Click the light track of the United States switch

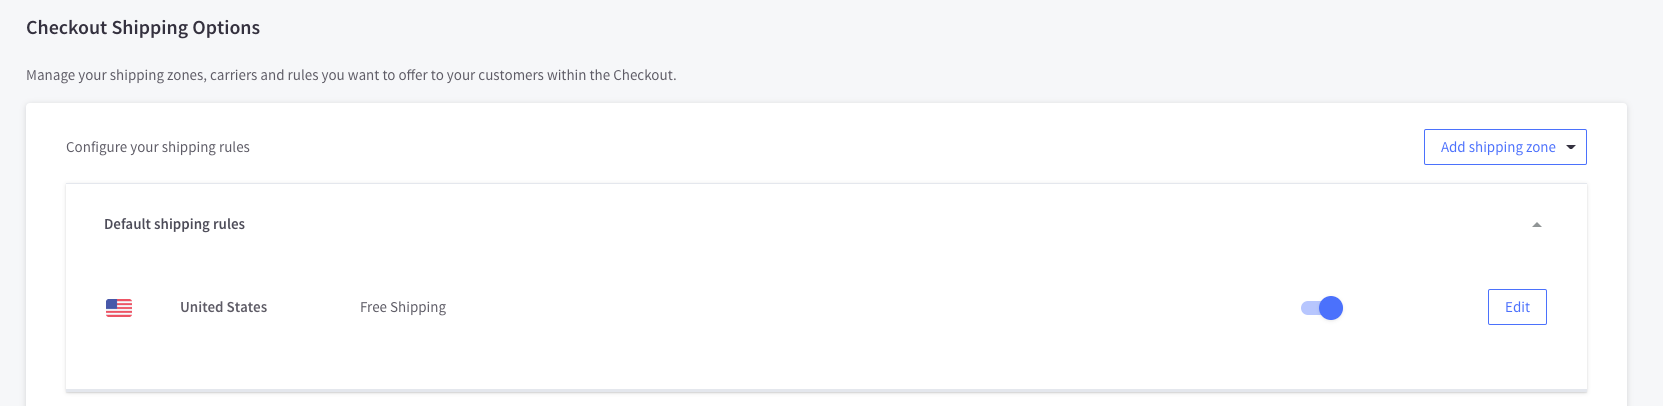click(1309, 308)
